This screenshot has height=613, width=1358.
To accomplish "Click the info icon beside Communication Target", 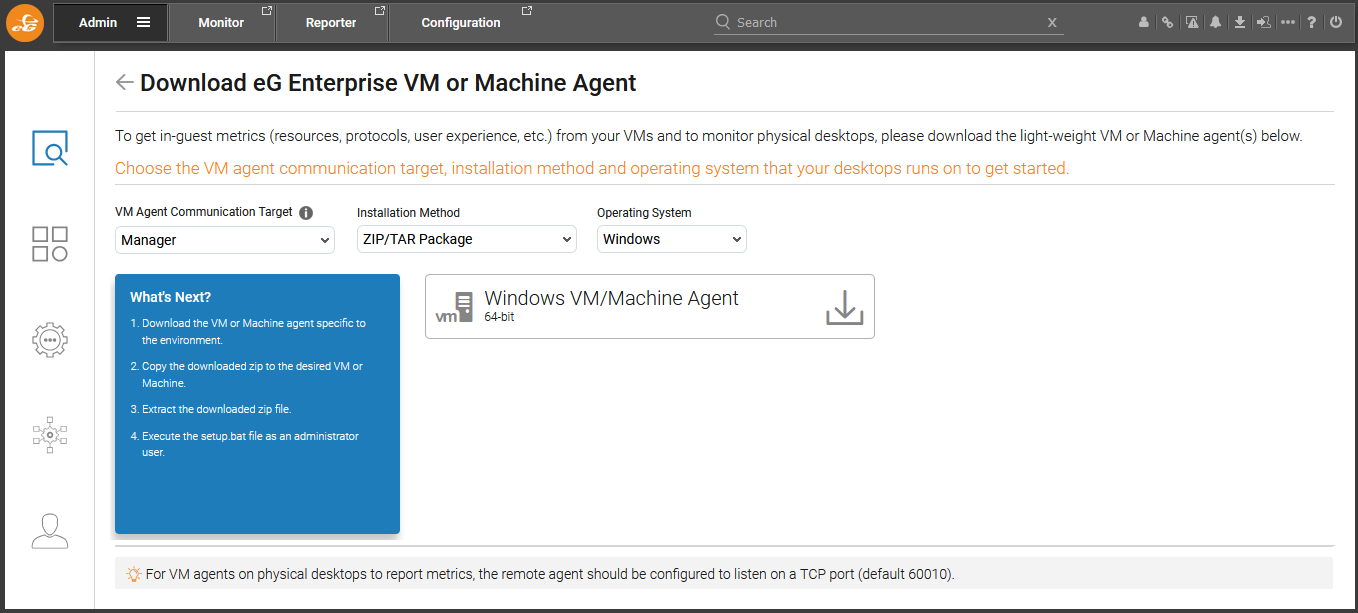I will [306, 213].
